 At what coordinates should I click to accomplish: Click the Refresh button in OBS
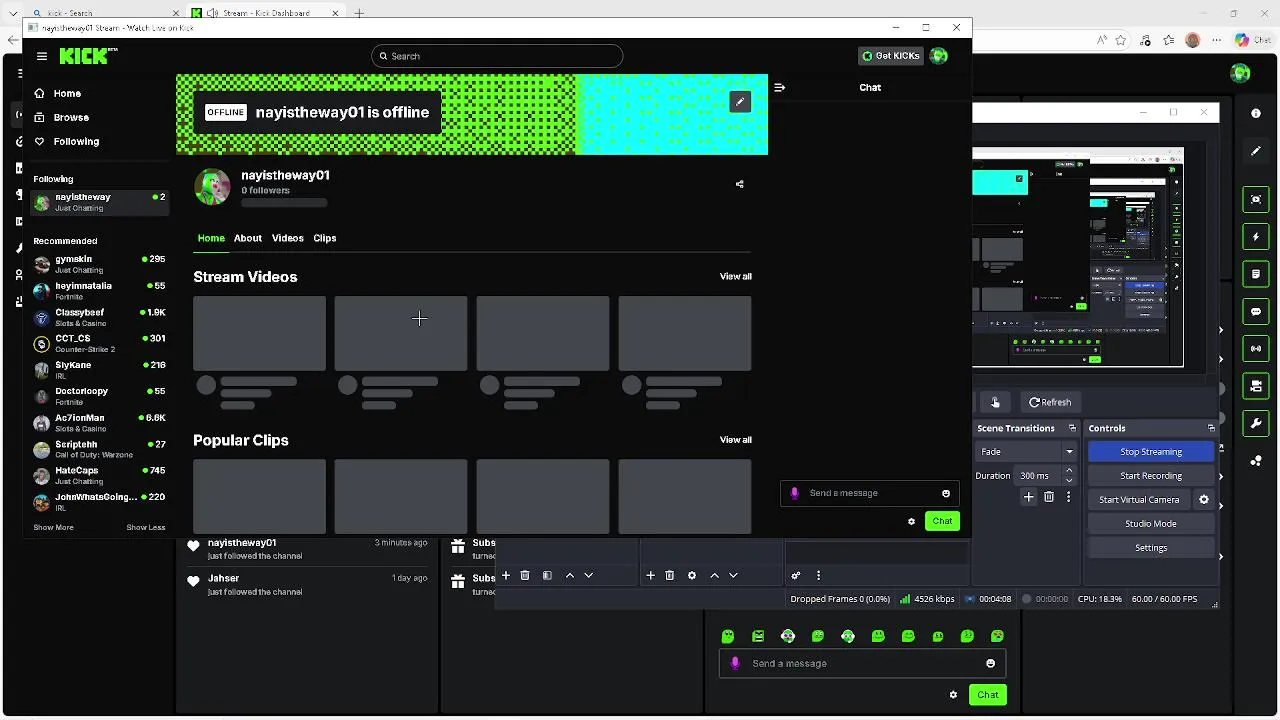[x=1050, y=402]
